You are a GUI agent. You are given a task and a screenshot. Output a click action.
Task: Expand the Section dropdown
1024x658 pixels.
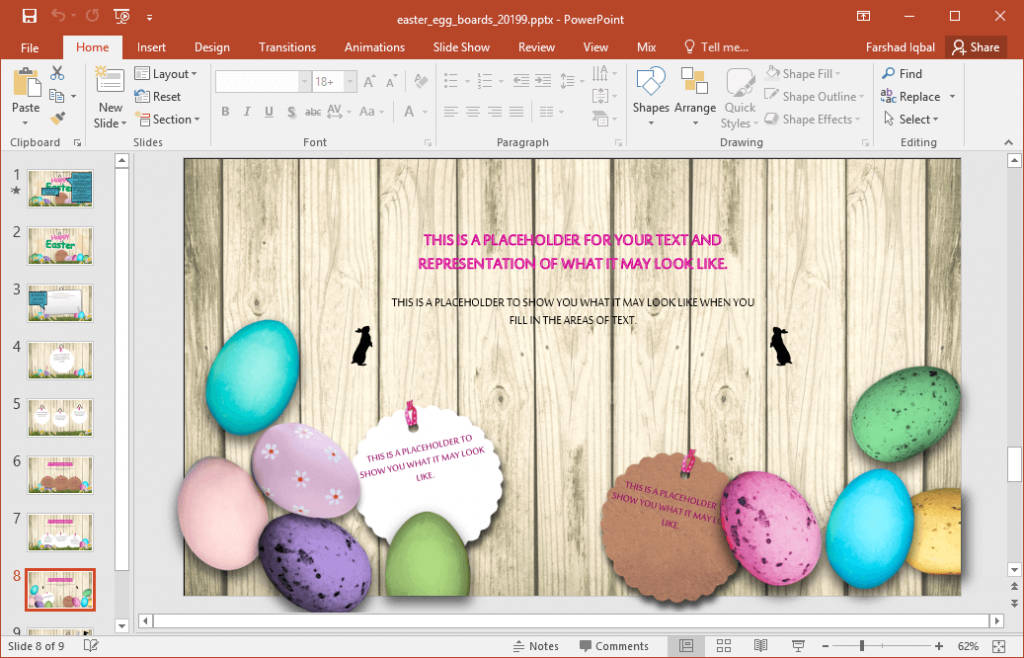168,119
